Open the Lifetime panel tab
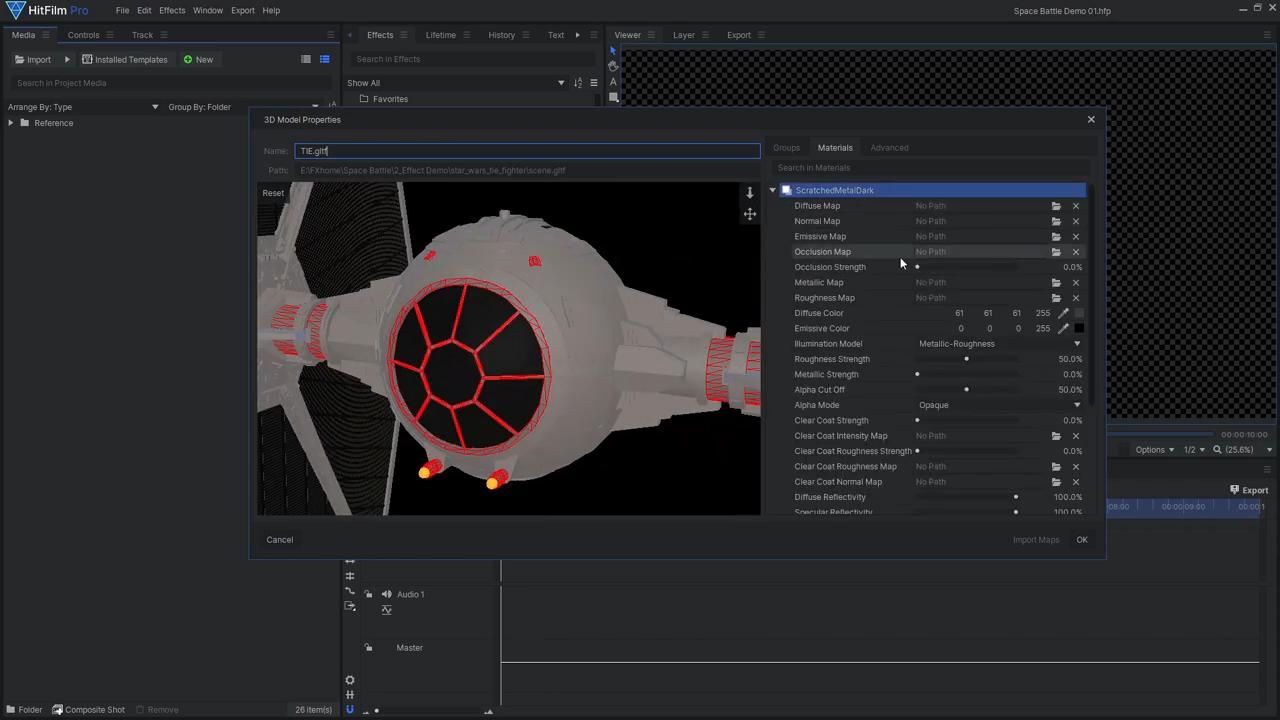1280x720 pixels. pos(441,35)
